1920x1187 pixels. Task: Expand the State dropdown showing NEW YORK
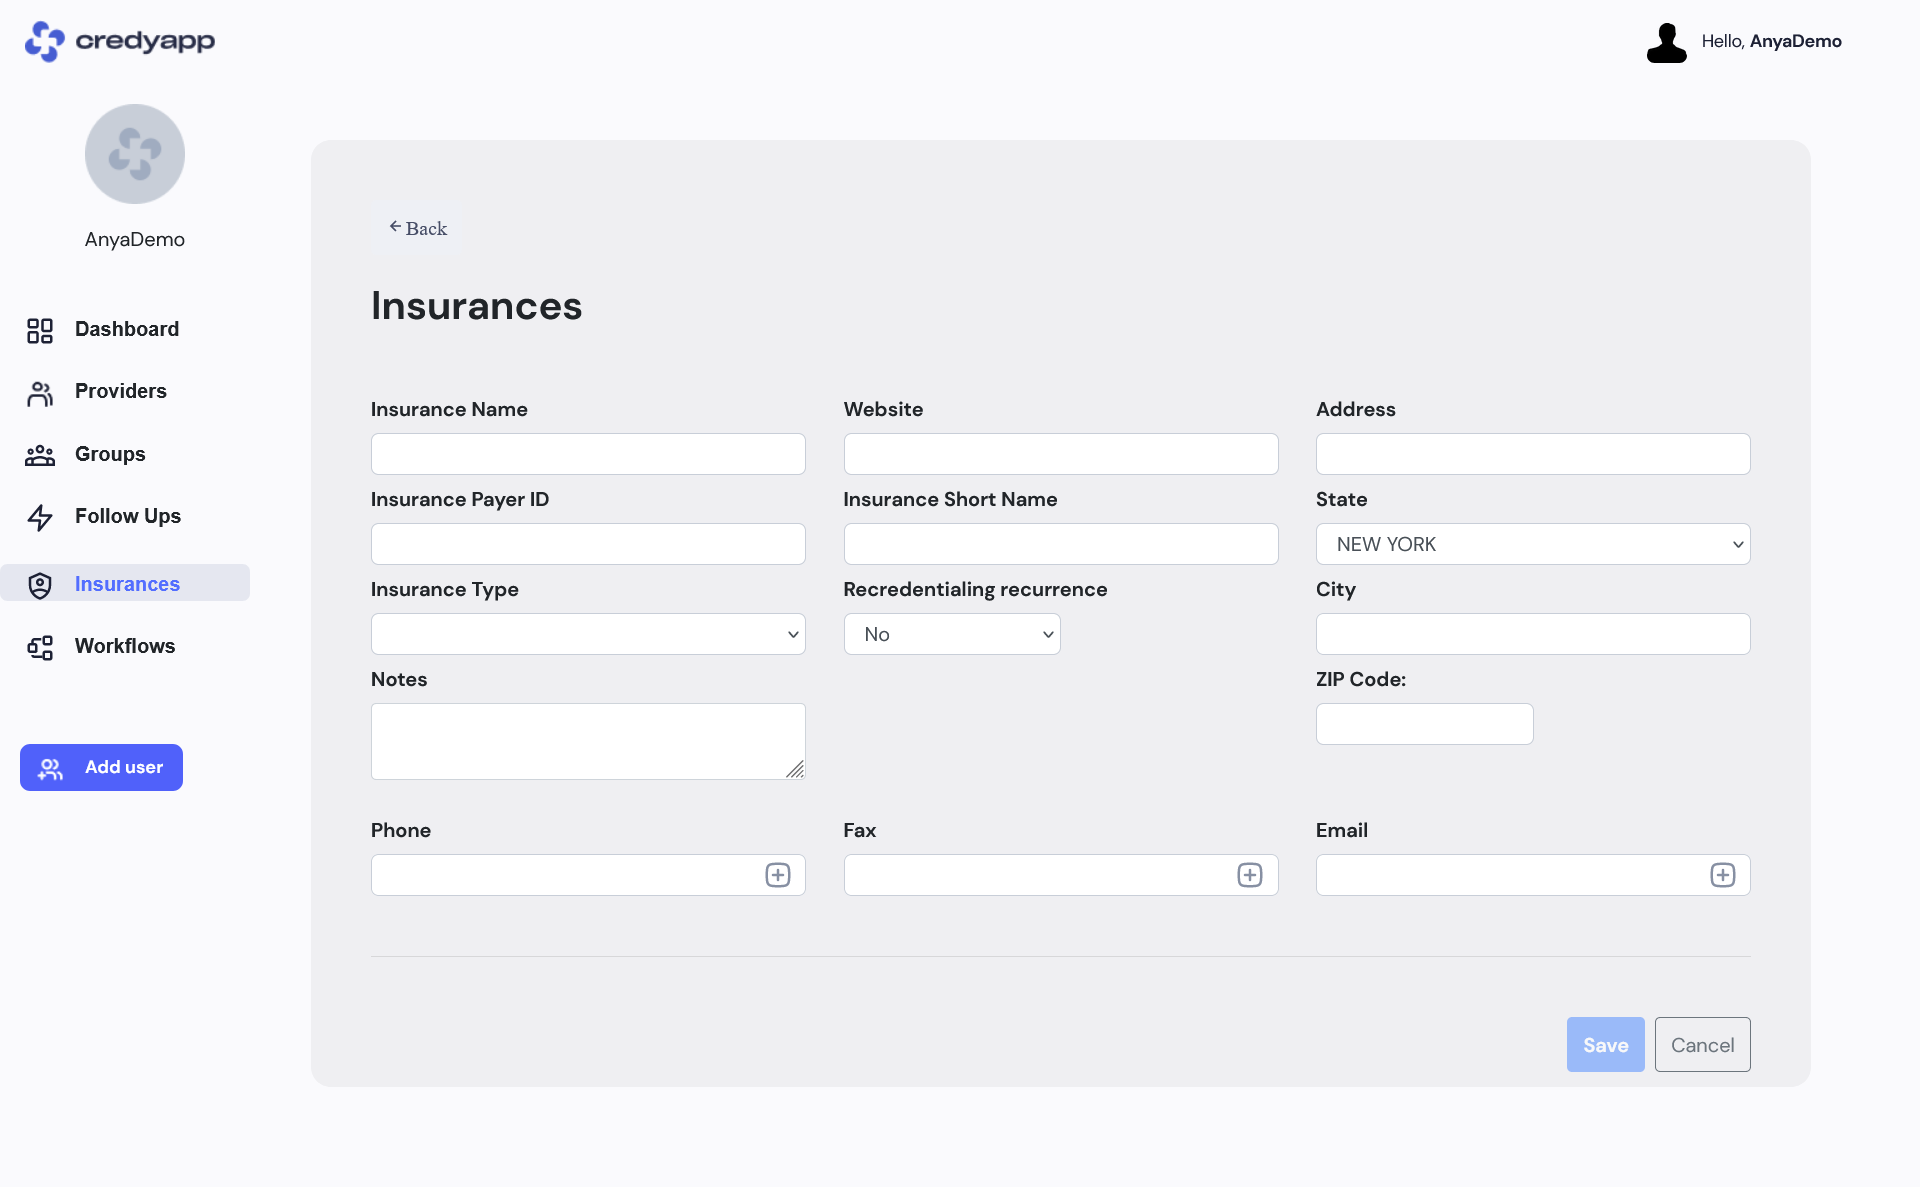click(x=1533, y=544)
